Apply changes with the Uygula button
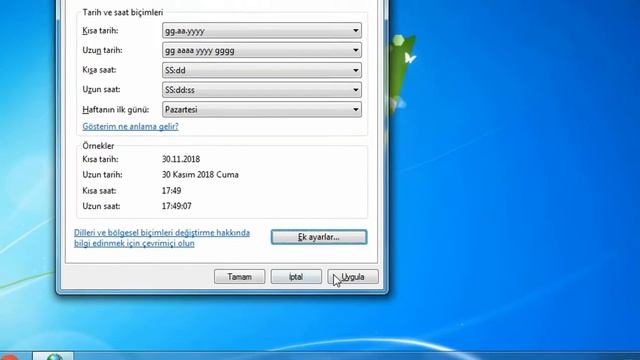 (353, 277)
